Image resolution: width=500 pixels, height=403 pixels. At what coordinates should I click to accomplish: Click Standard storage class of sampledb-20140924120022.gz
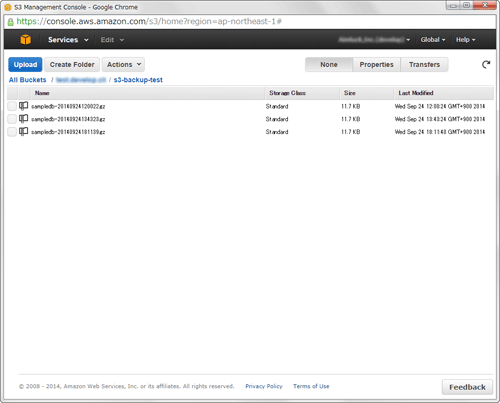277,106
